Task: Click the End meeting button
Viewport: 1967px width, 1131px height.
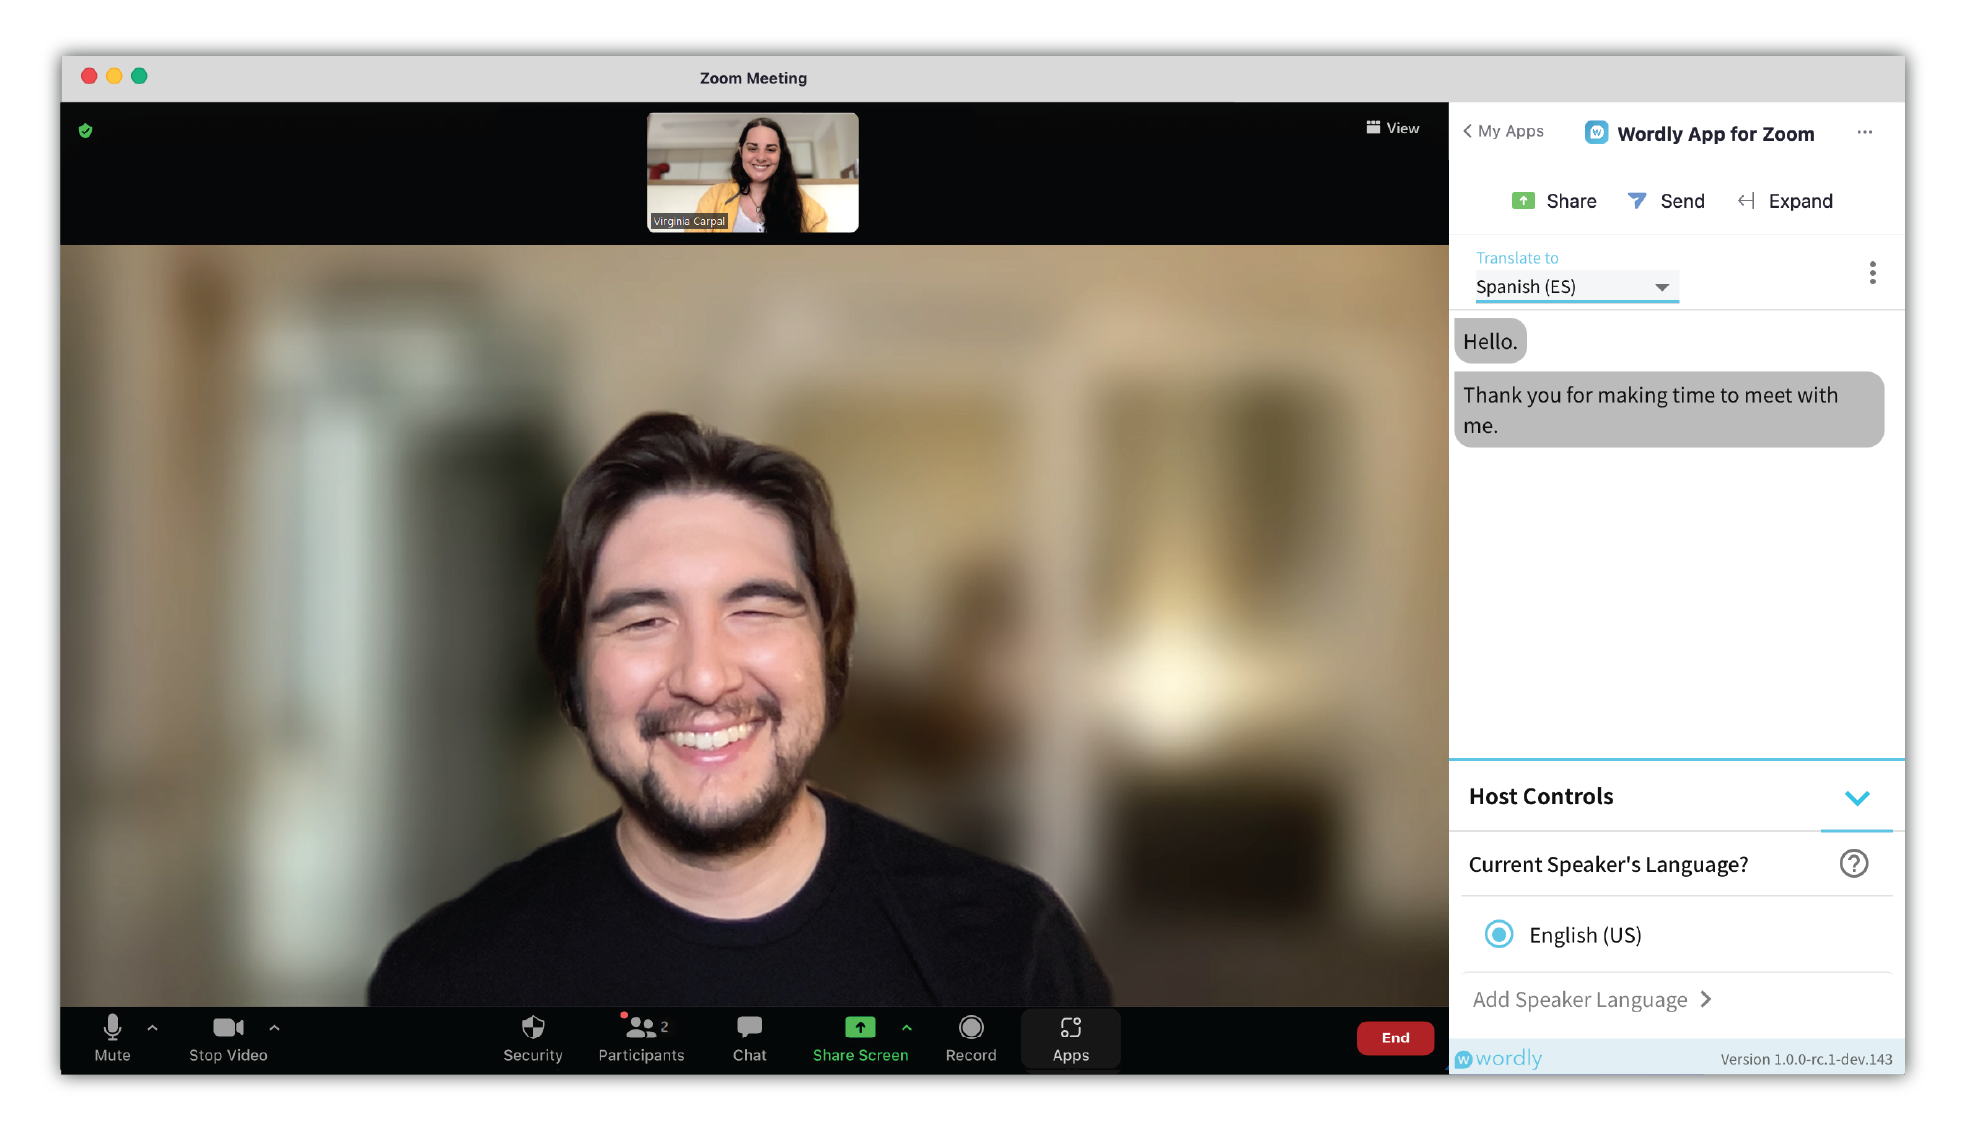Action: 1398,1034
